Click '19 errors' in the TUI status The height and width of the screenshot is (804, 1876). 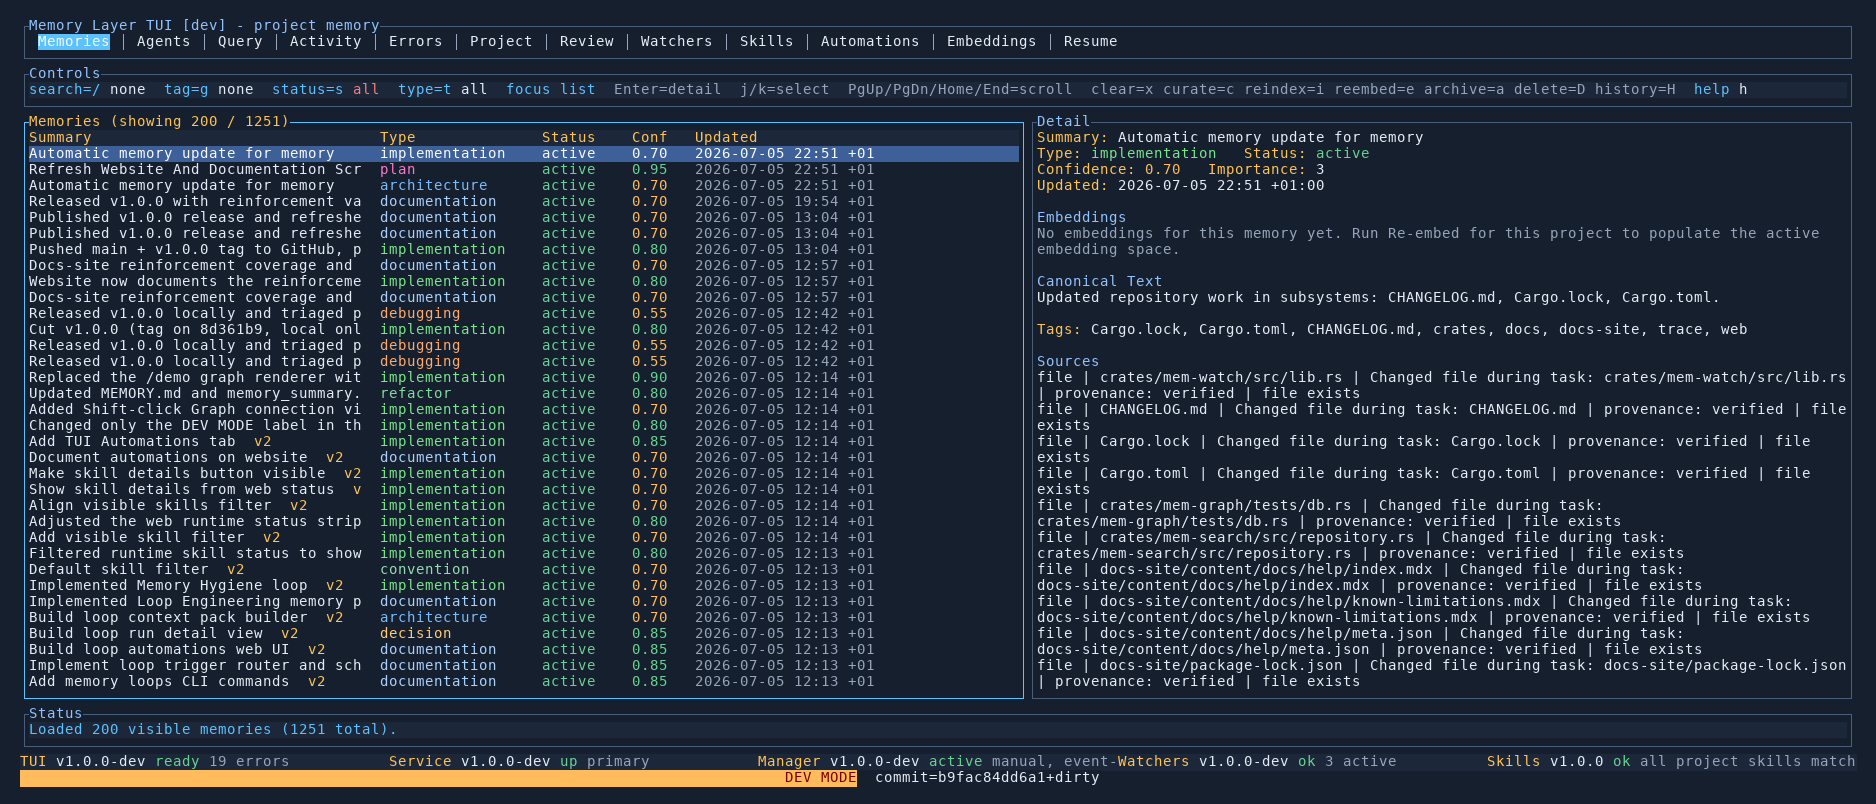pyautogui.click(x=249, y=761)
